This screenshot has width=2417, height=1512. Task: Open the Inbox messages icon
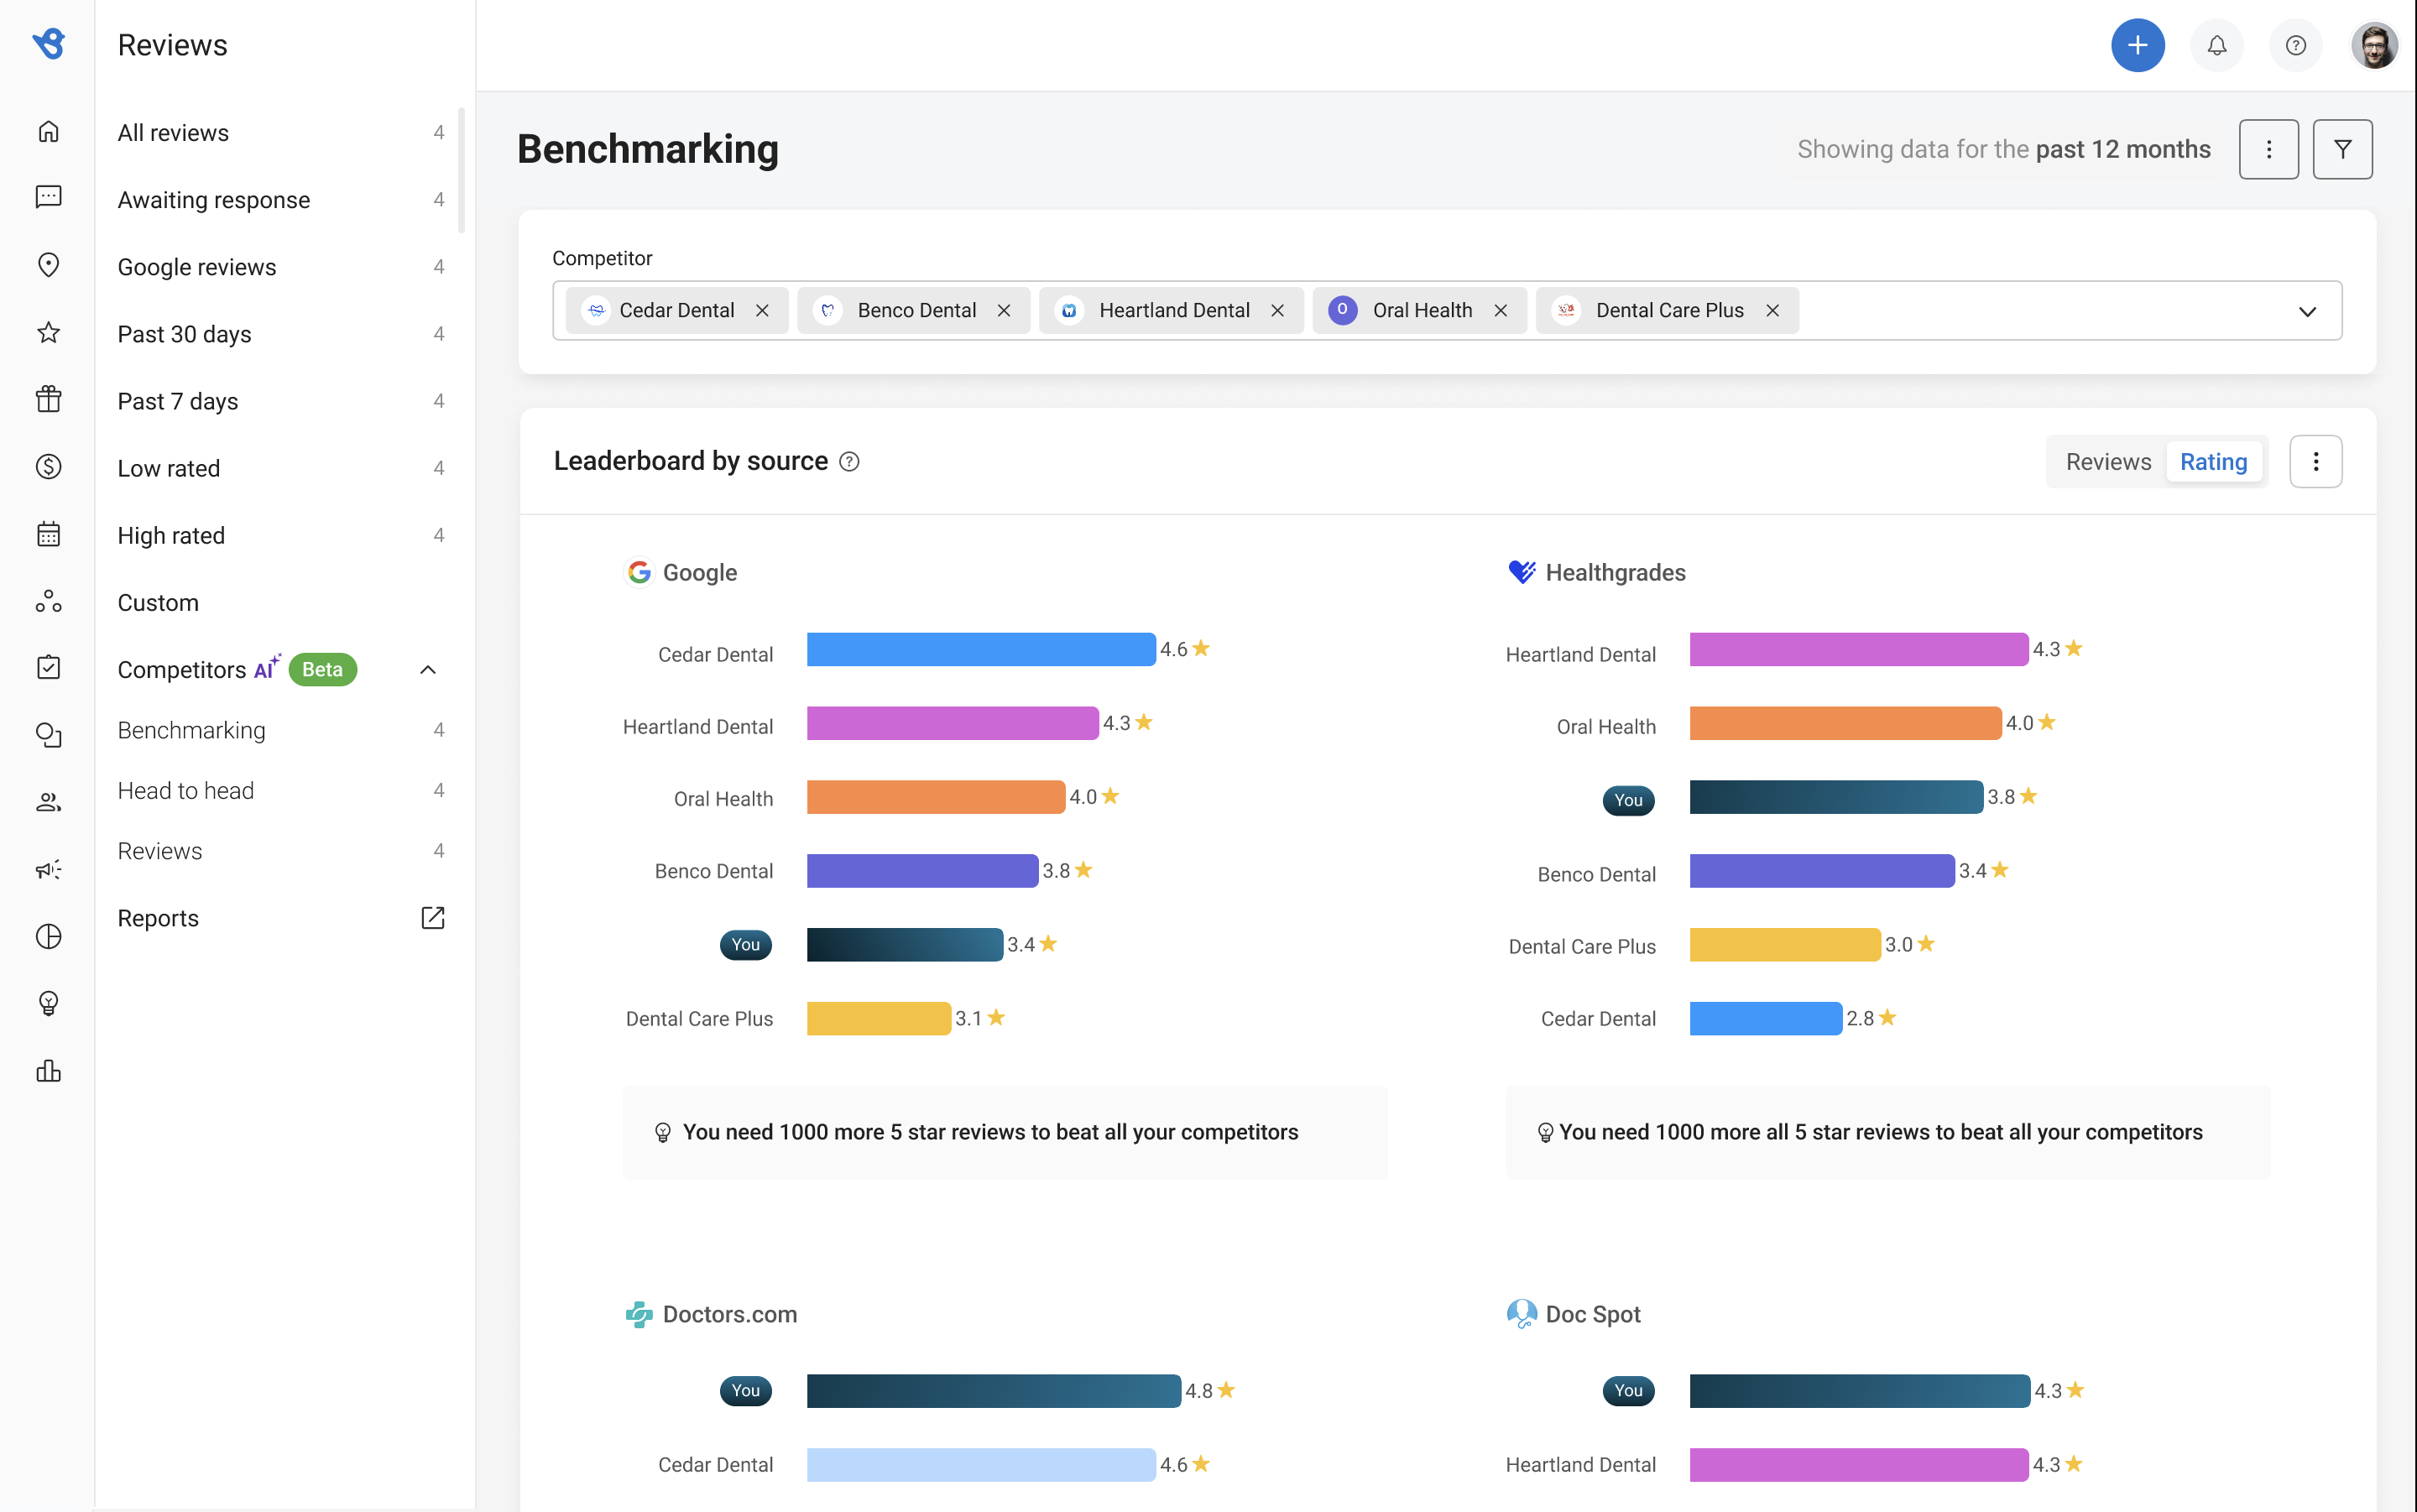click(48, 197)
